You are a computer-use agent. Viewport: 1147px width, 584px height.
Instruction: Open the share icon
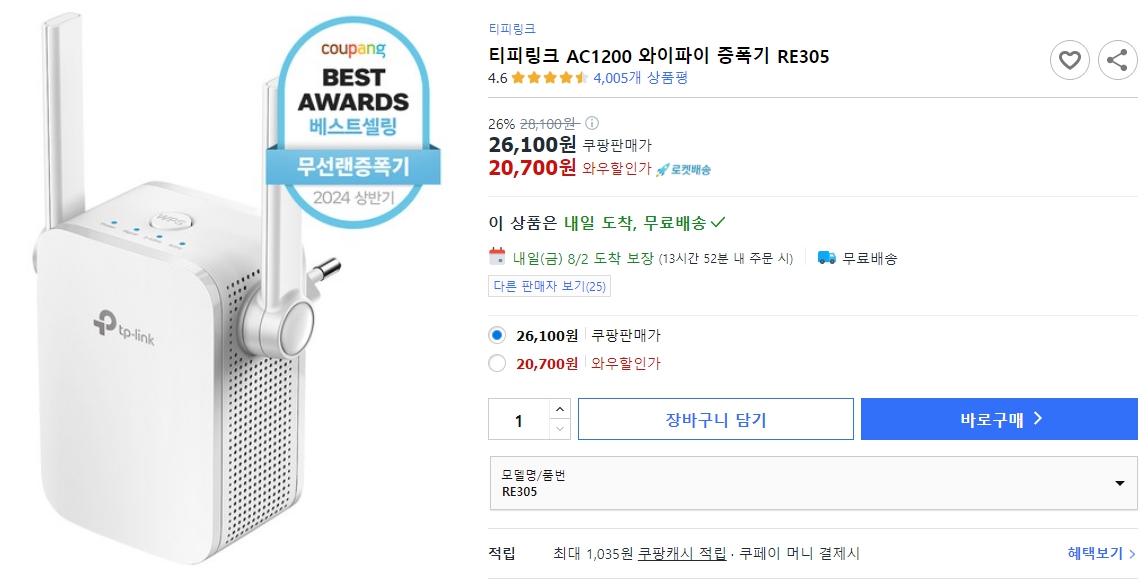pyautogui.click(x=1117, y=59)
